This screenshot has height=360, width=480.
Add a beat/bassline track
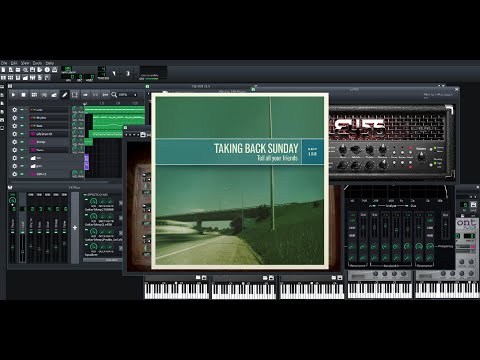coord(34,95)
